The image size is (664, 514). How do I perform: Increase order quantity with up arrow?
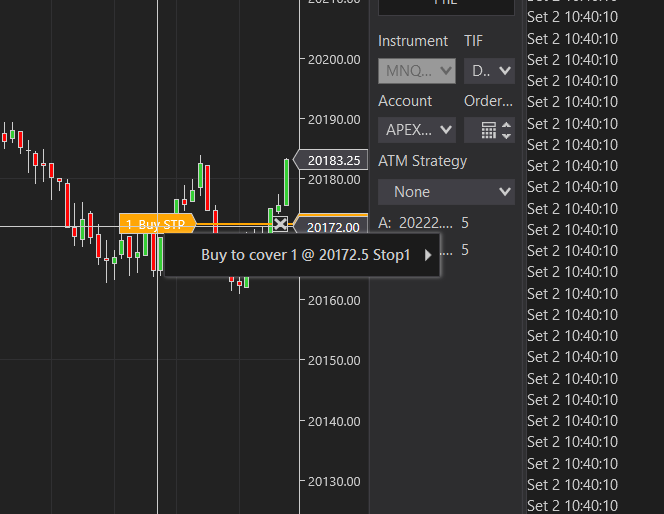pyautogui.click(x=506, y=125)
